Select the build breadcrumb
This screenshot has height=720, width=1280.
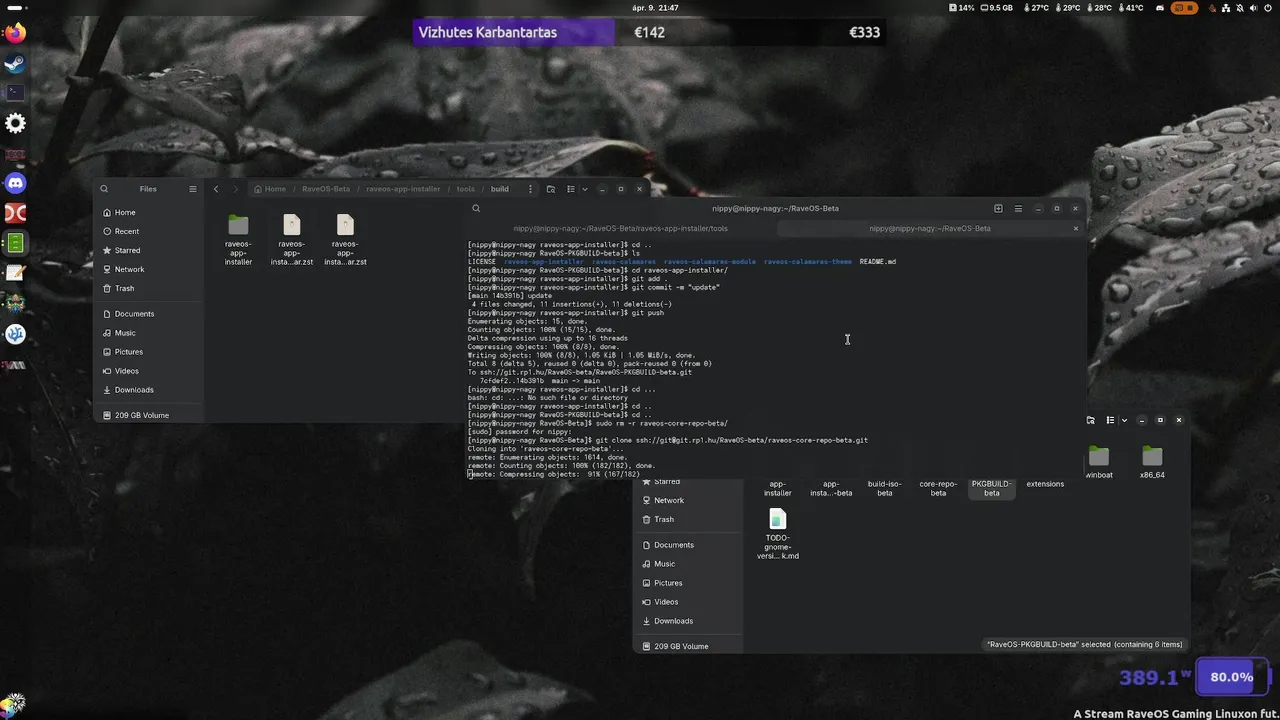tap(499, 189)
